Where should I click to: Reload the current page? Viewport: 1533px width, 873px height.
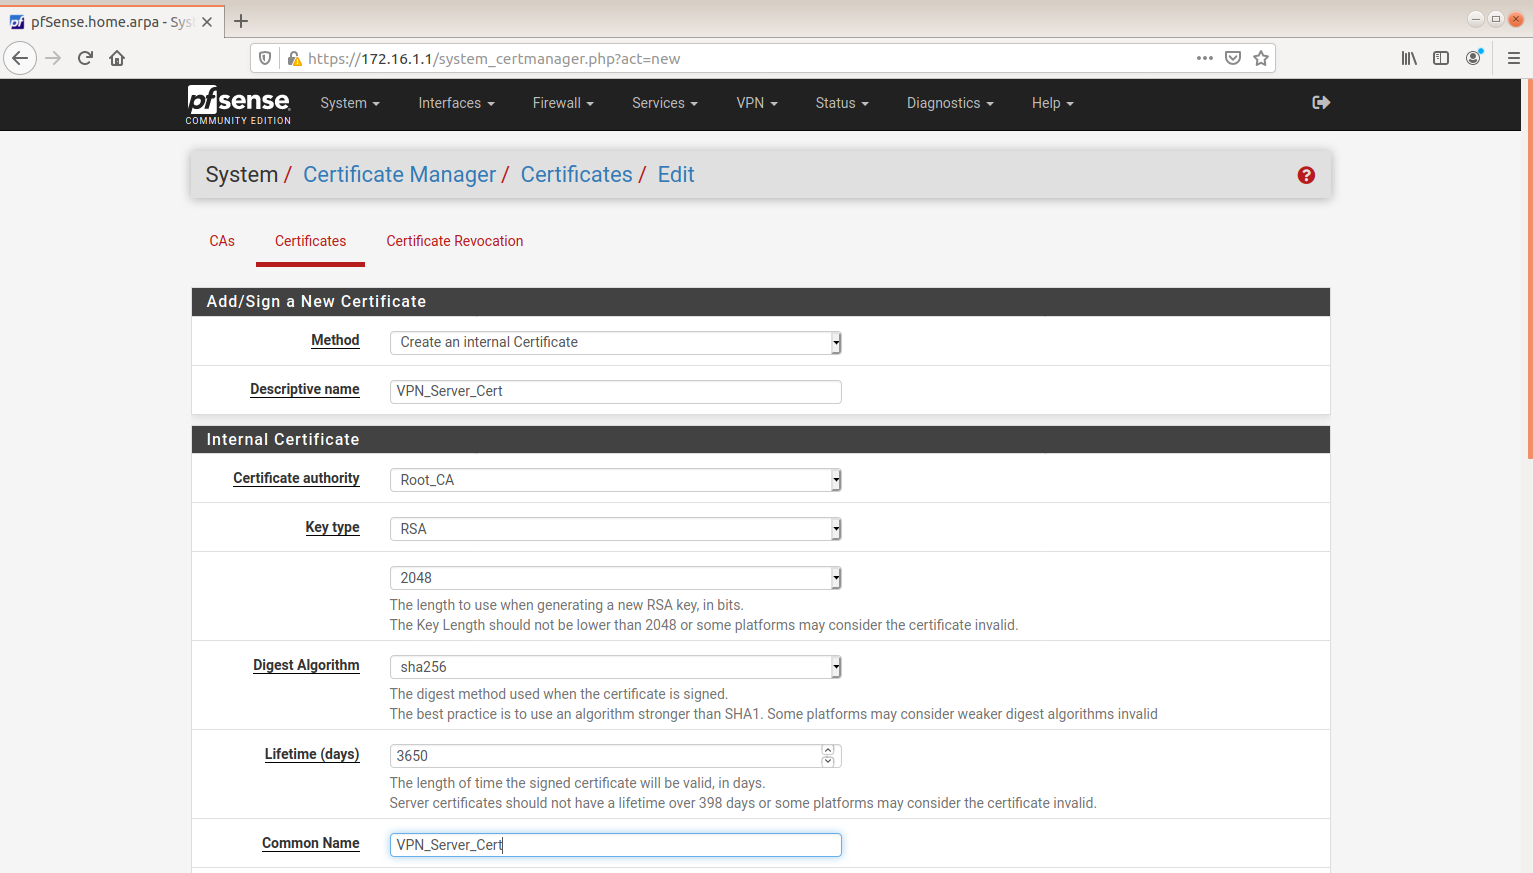point(85,58)
